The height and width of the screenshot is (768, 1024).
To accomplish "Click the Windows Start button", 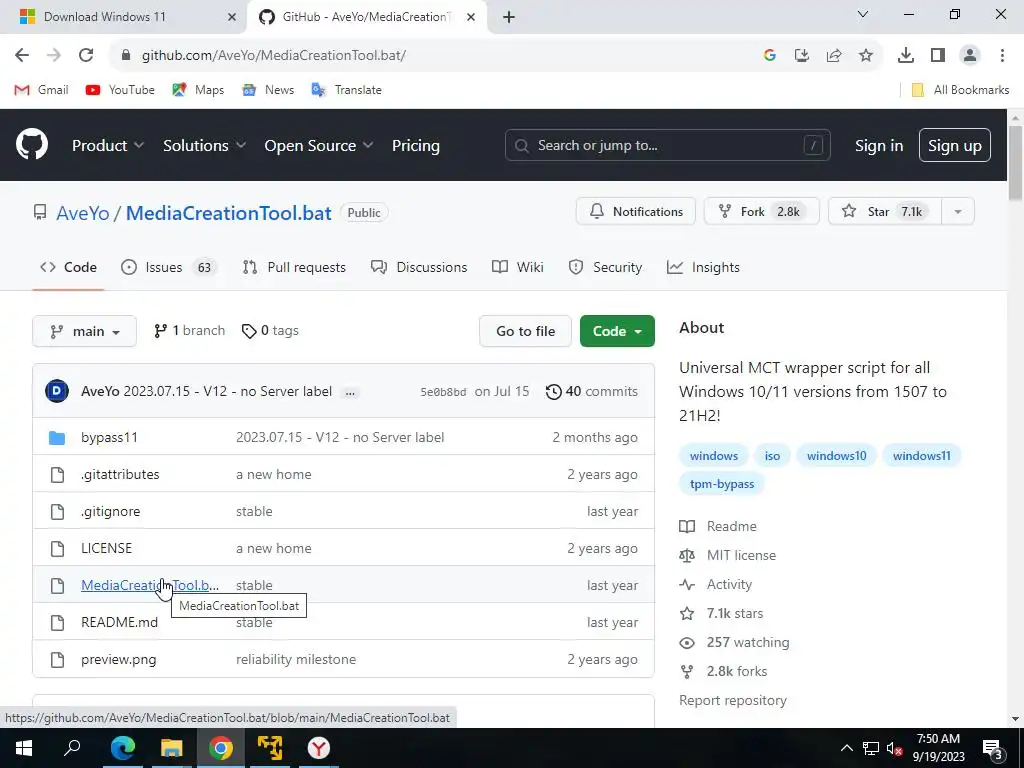I will 24,748.
